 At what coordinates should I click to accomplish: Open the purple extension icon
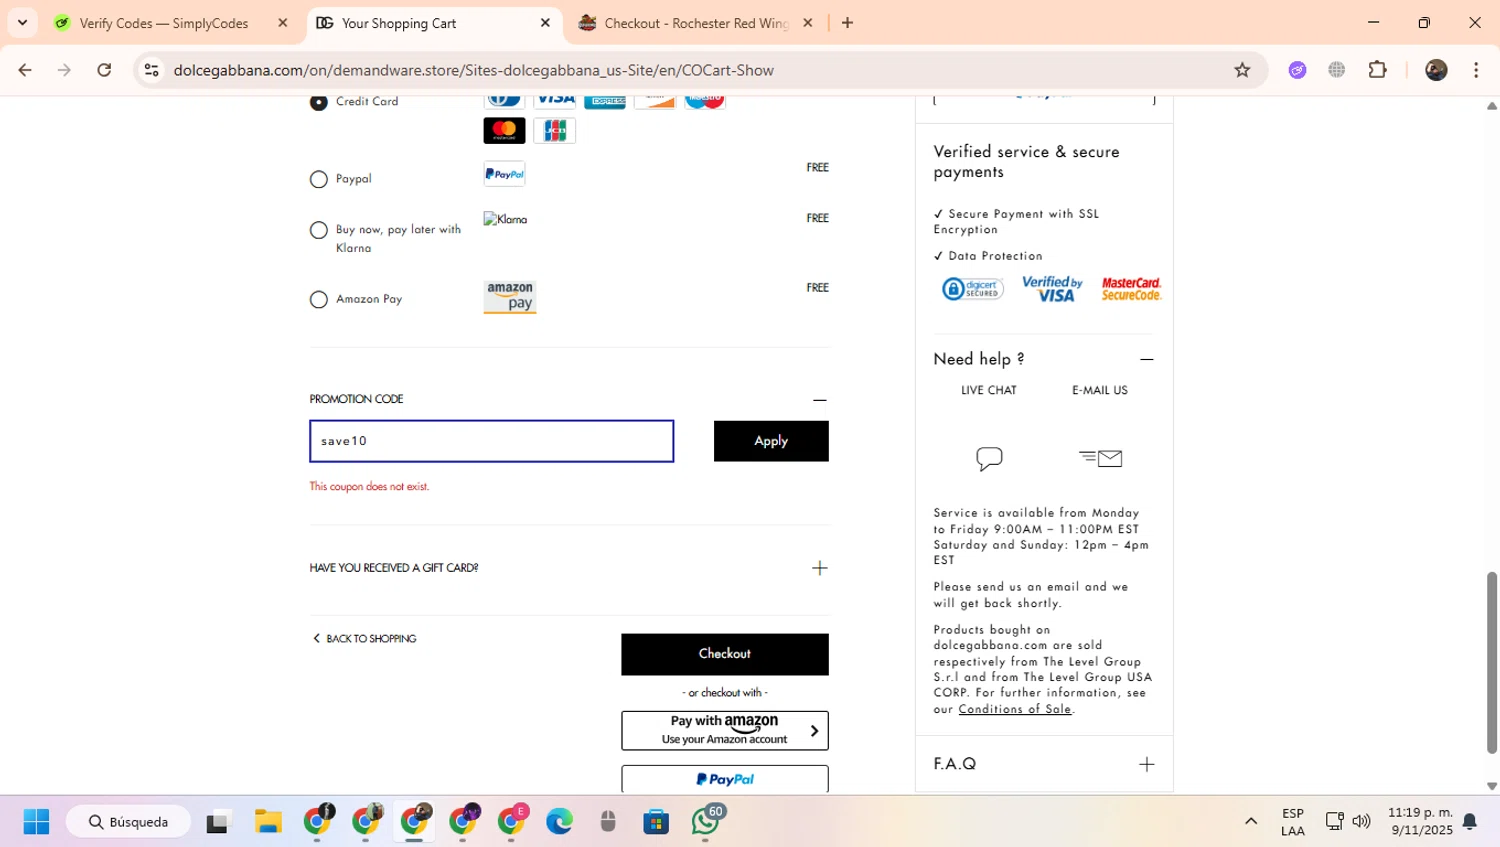tap(1298, 70)
